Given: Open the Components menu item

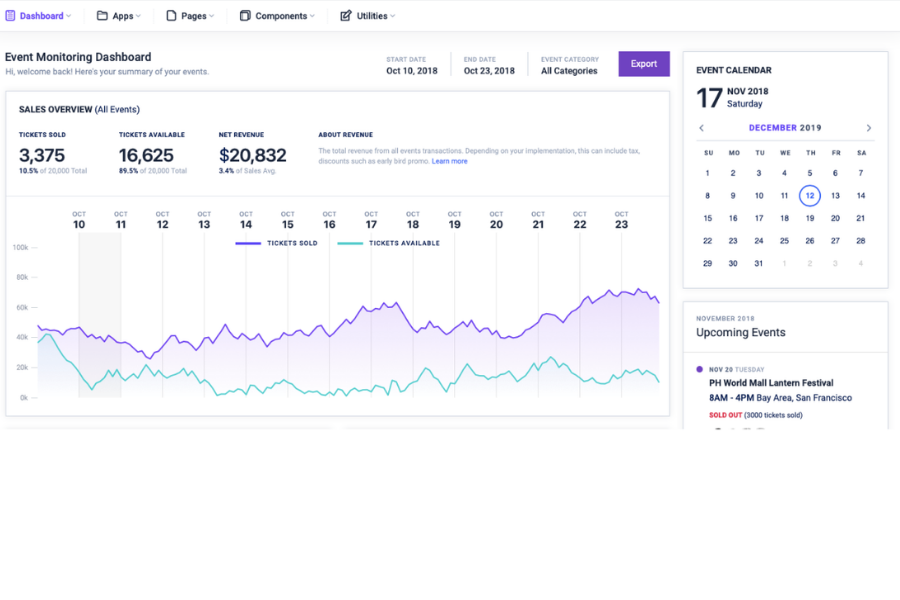Looking at the screenshot, I should (x=278, y=16).
